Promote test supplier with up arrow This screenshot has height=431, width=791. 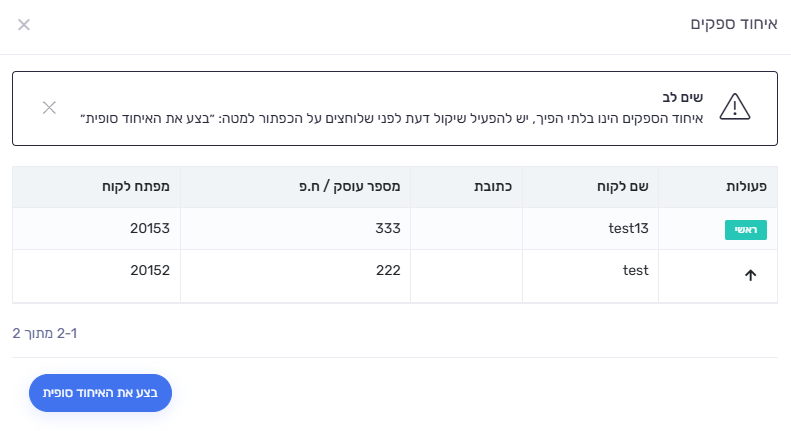coord(750,275)
